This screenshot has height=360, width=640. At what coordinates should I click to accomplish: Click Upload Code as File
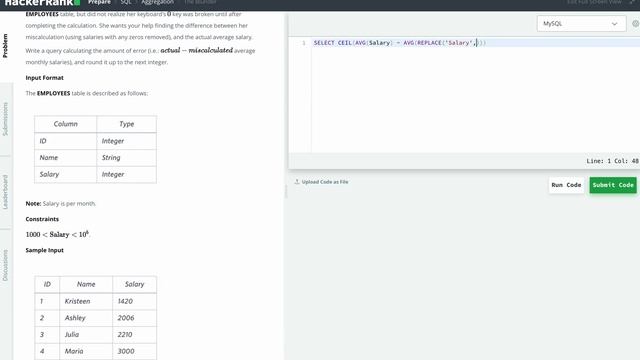click(322, 182)
